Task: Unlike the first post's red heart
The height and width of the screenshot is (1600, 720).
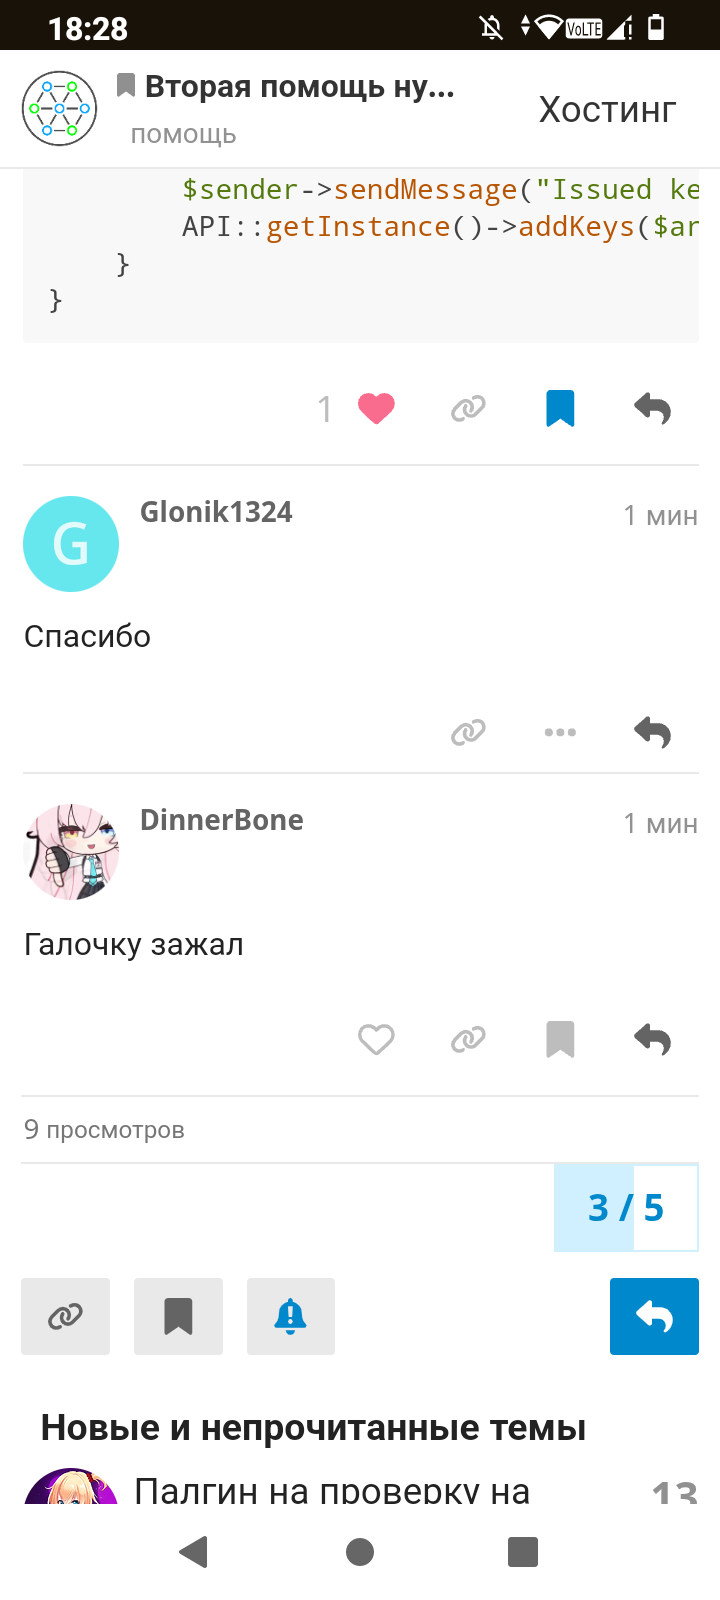Action: point(376,408)
